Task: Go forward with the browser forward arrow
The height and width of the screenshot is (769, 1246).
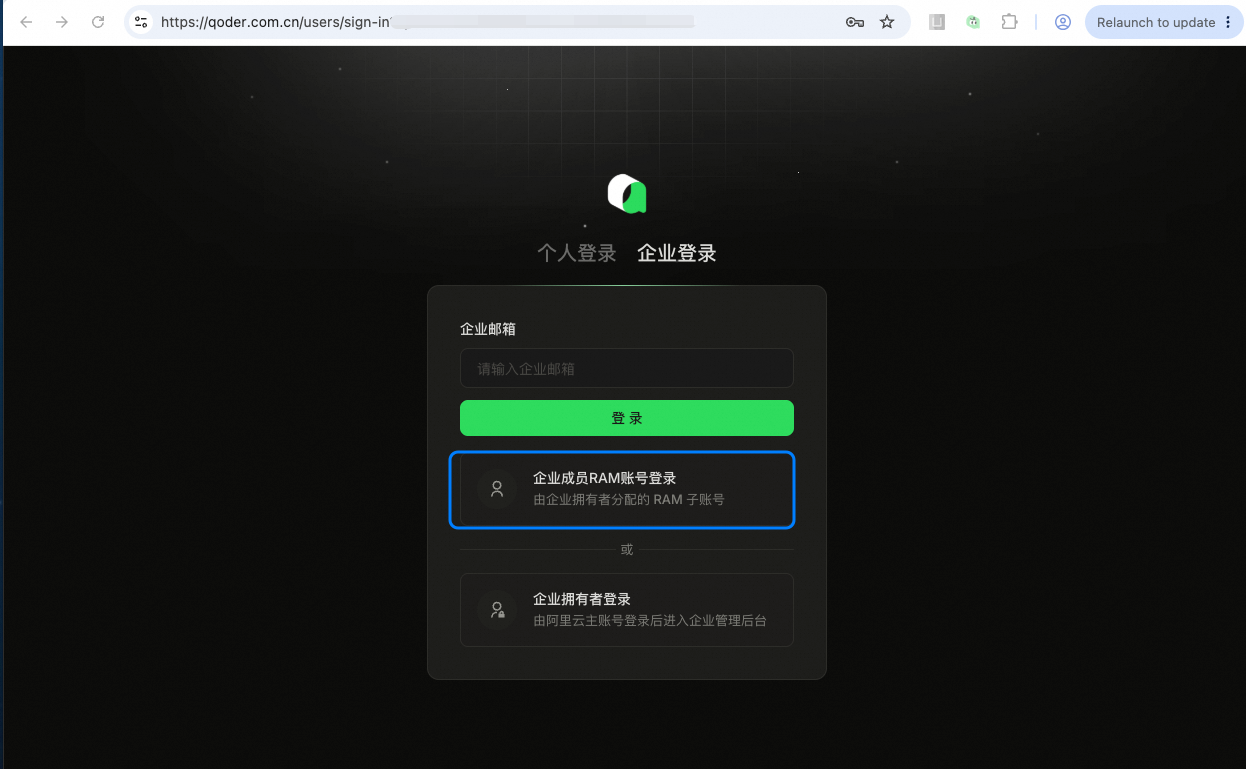Action: pyautogui.click(x=62, y=22)
